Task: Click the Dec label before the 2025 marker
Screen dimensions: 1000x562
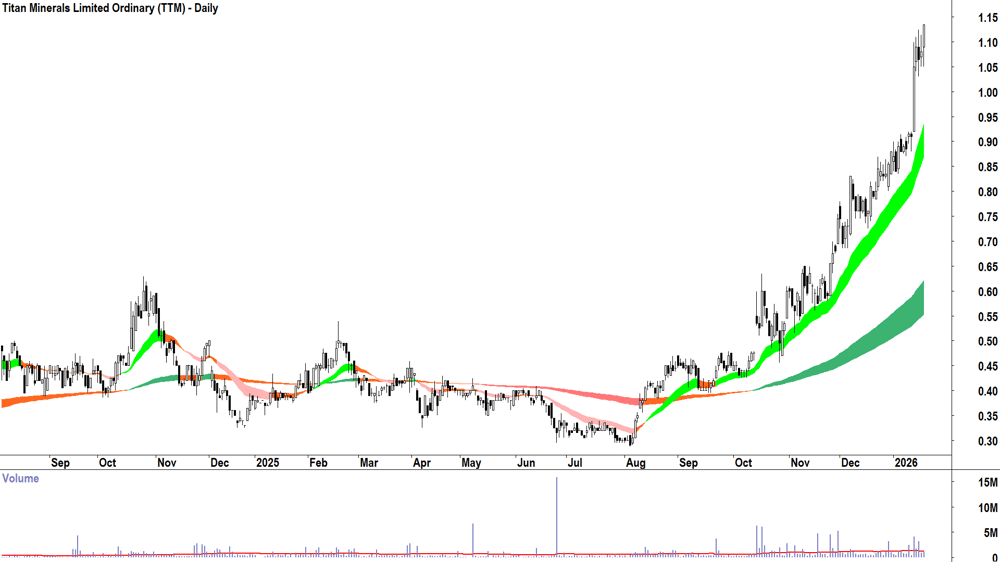Action: click(219, 462)
